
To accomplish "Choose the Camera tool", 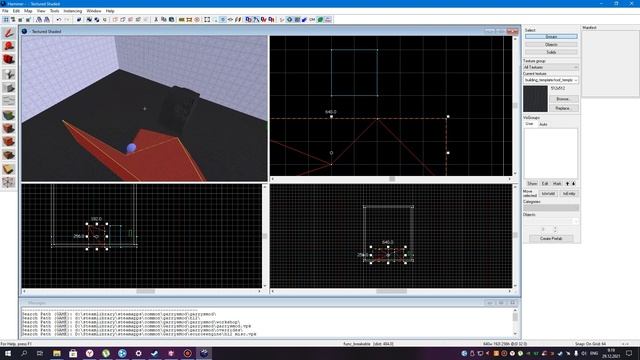I will click(9, 60).
